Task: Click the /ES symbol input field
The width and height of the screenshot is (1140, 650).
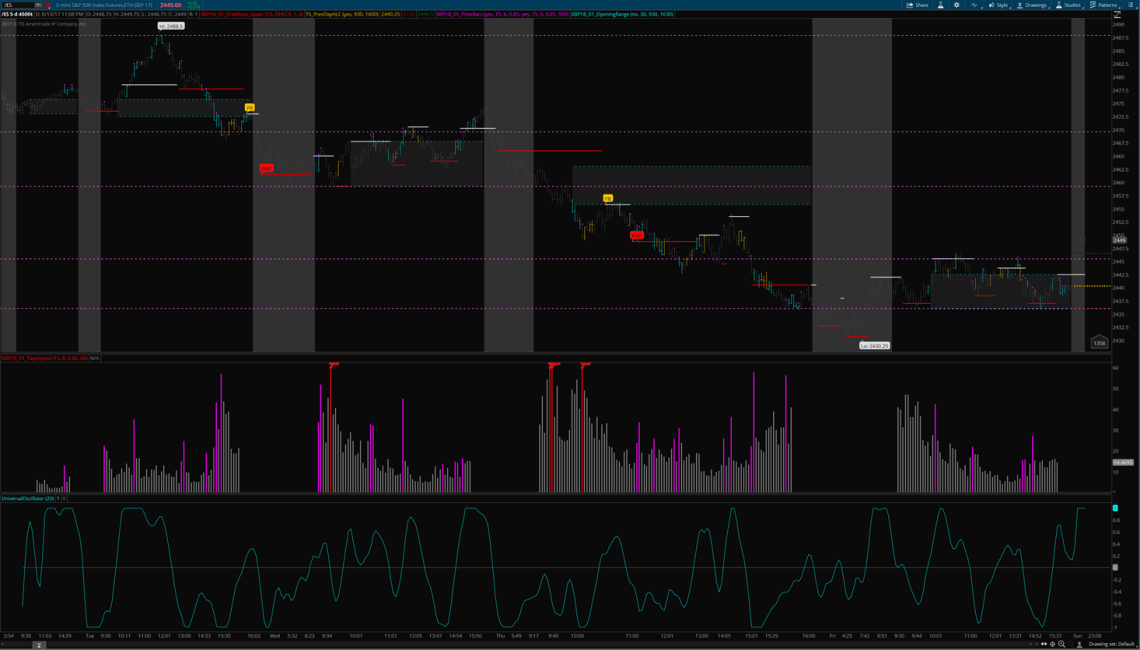Action: [18, 5]
